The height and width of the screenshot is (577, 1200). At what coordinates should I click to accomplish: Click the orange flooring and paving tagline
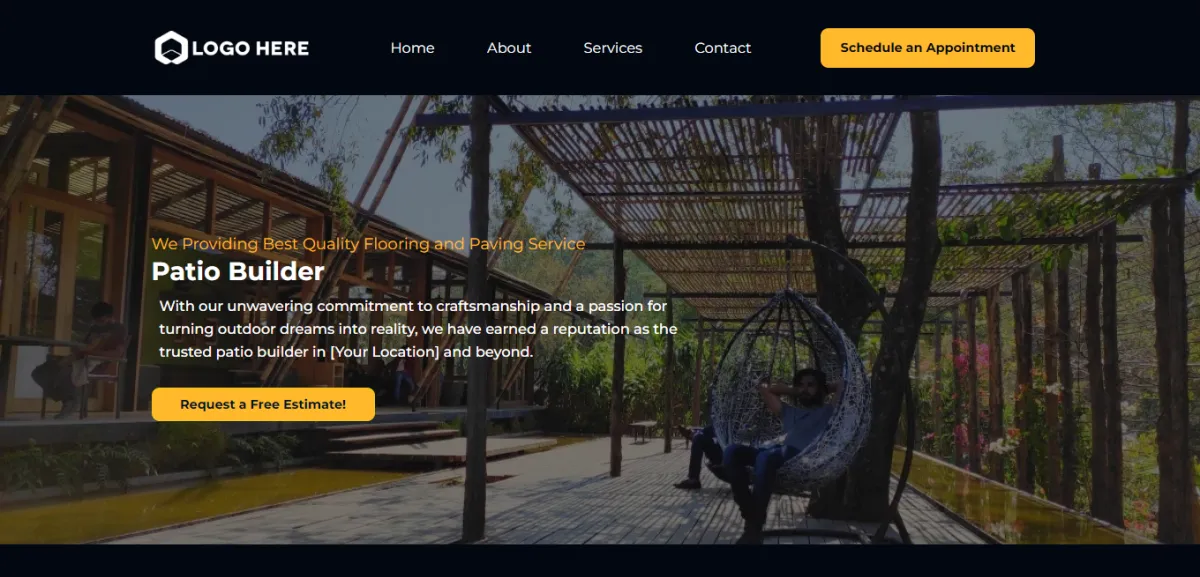[368, 244]
